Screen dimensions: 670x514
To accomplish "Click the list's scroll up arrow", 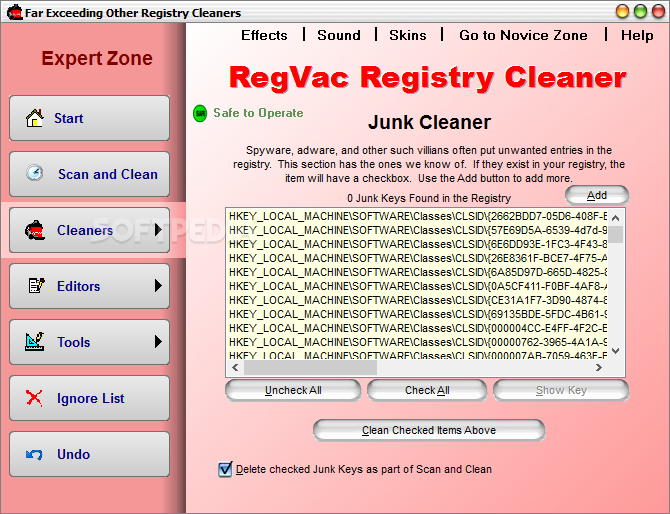I will click(x=616, y=218).
